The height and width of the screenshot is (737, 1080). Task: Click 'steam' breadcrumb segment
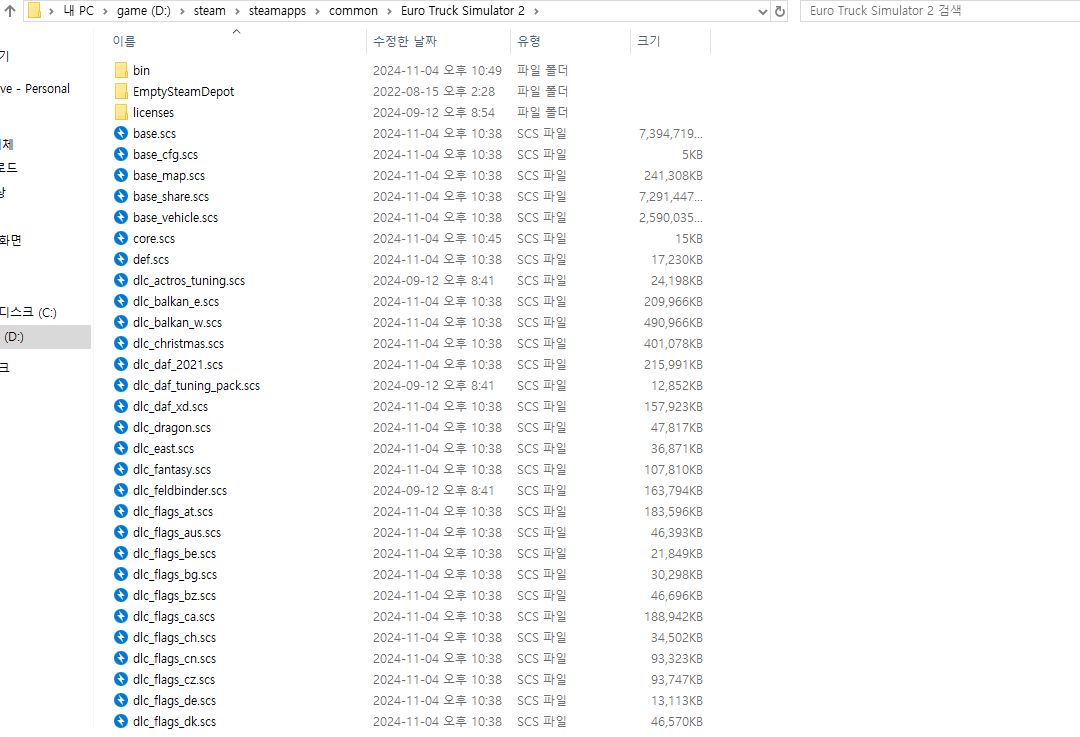coord(209,11)
